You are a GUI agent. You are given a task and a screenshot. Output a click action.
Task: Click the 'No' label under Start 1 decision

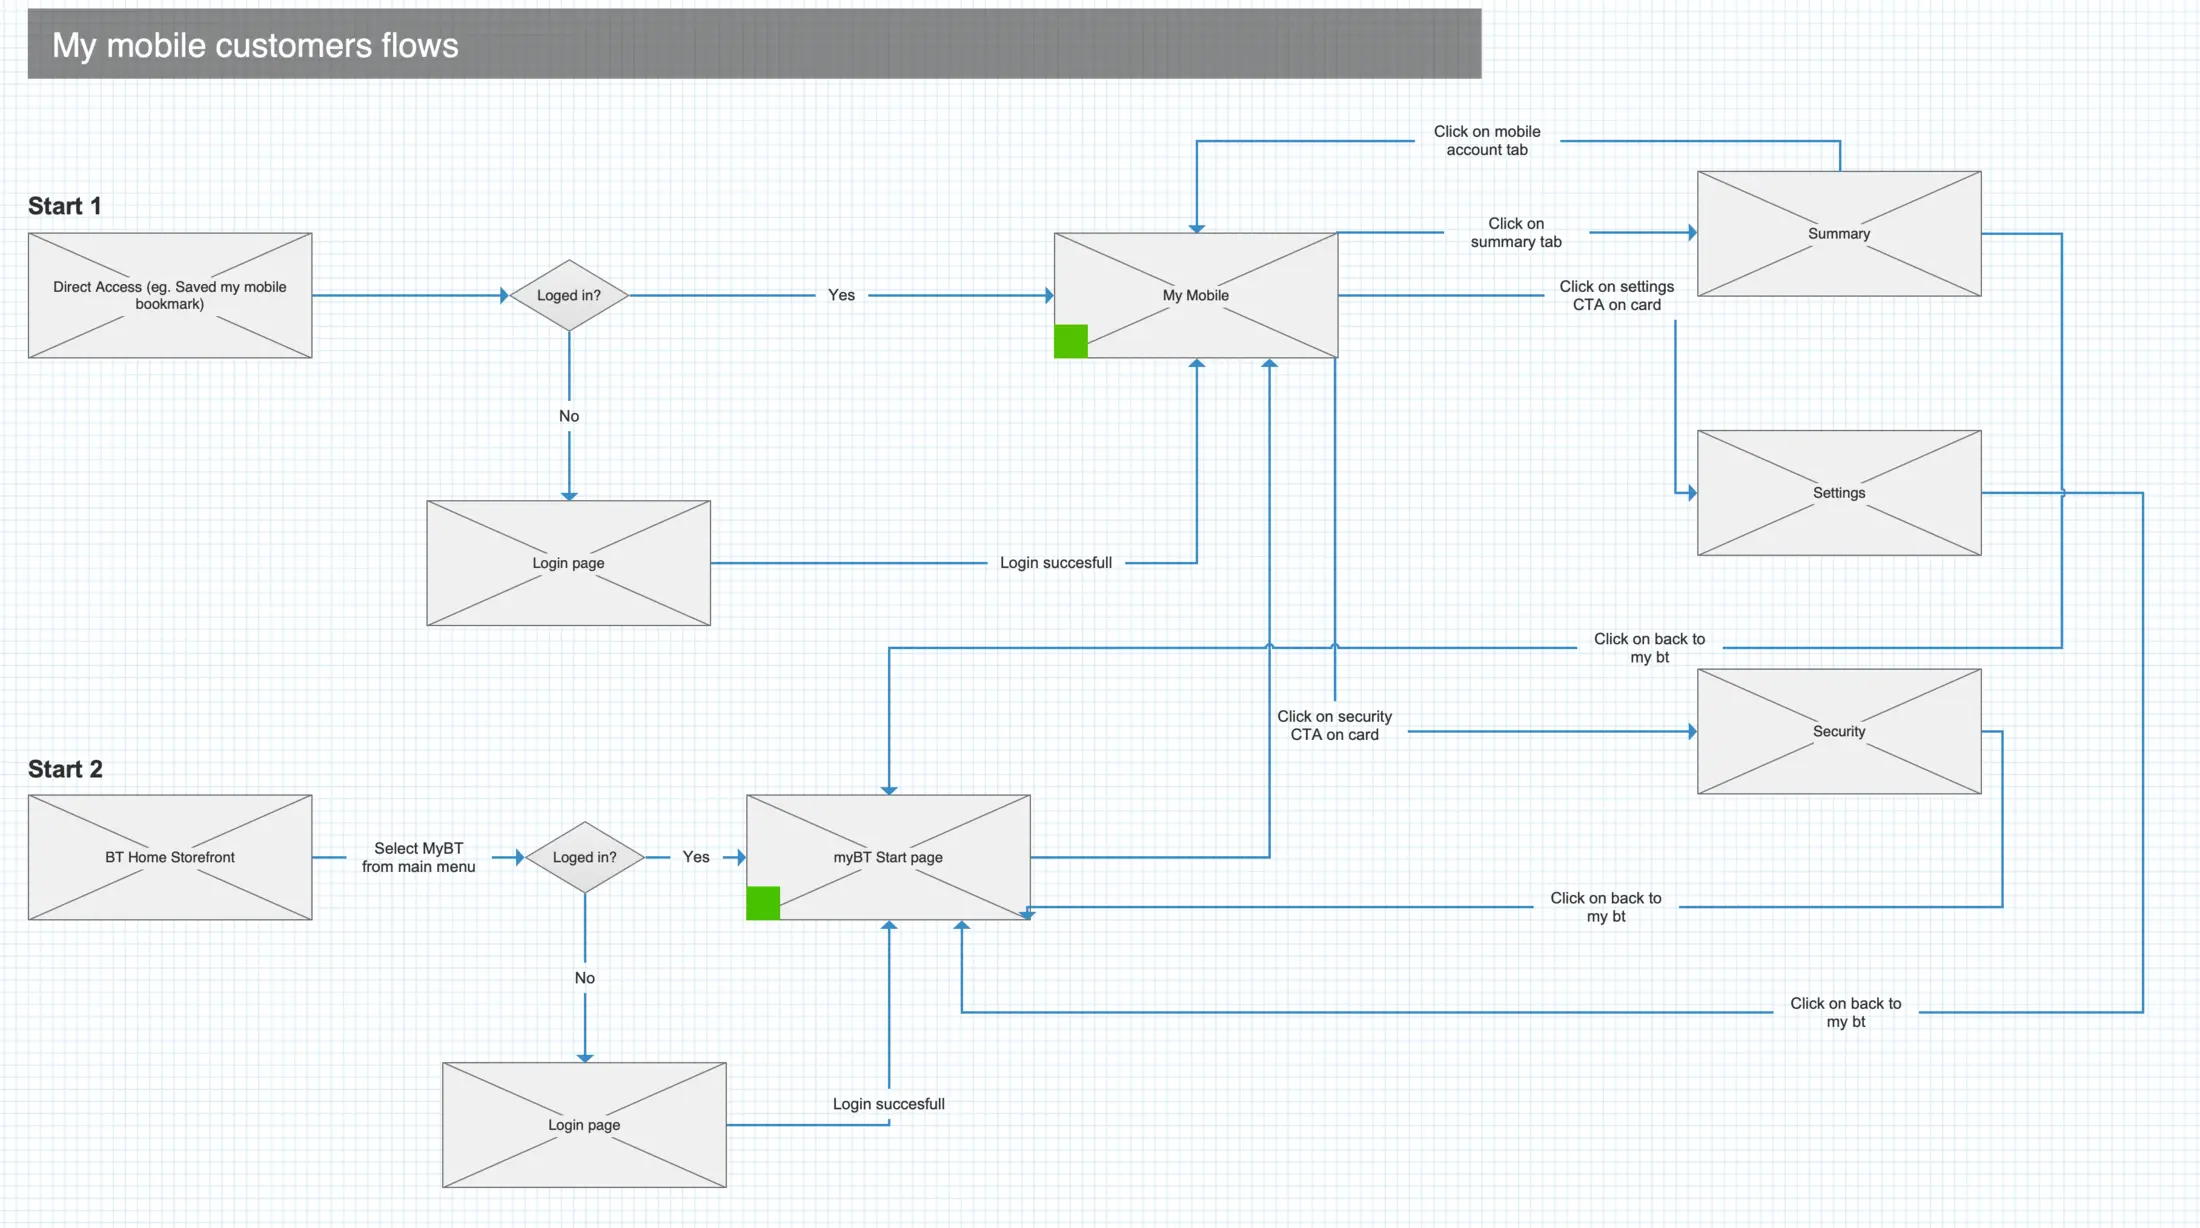[569, 416]
